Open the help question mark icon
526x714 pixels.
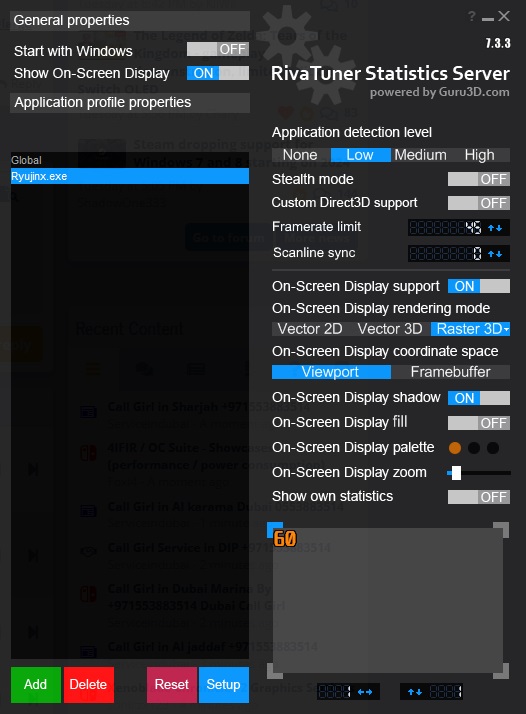pos(472,16)
